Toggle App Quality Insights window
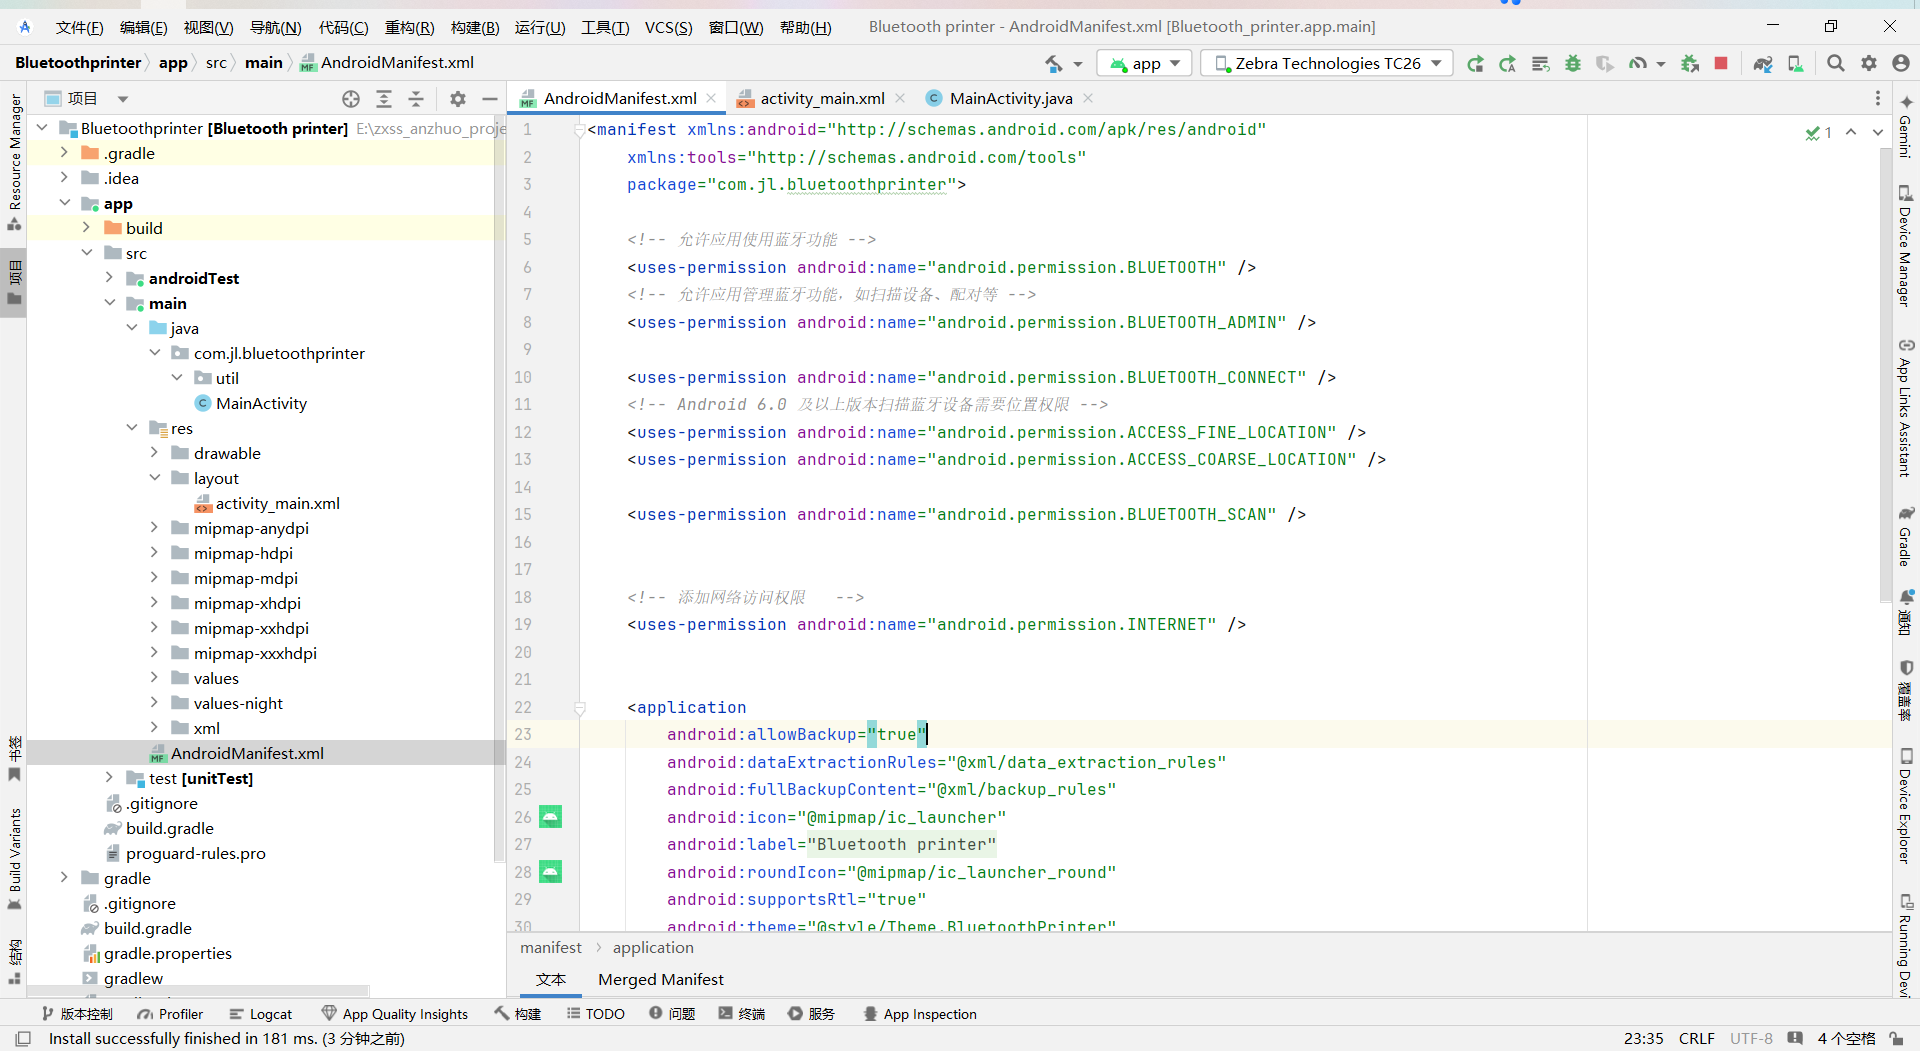This screenshot has width=1920, height=1051. point(394,1014)
